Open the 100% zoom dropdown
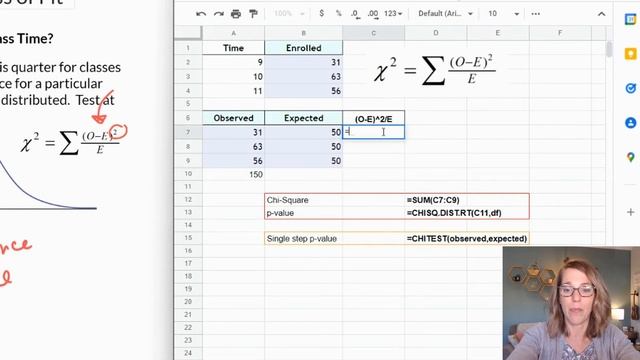The width and height of the screenshot is (640, 360). click(x=289, y=13)
